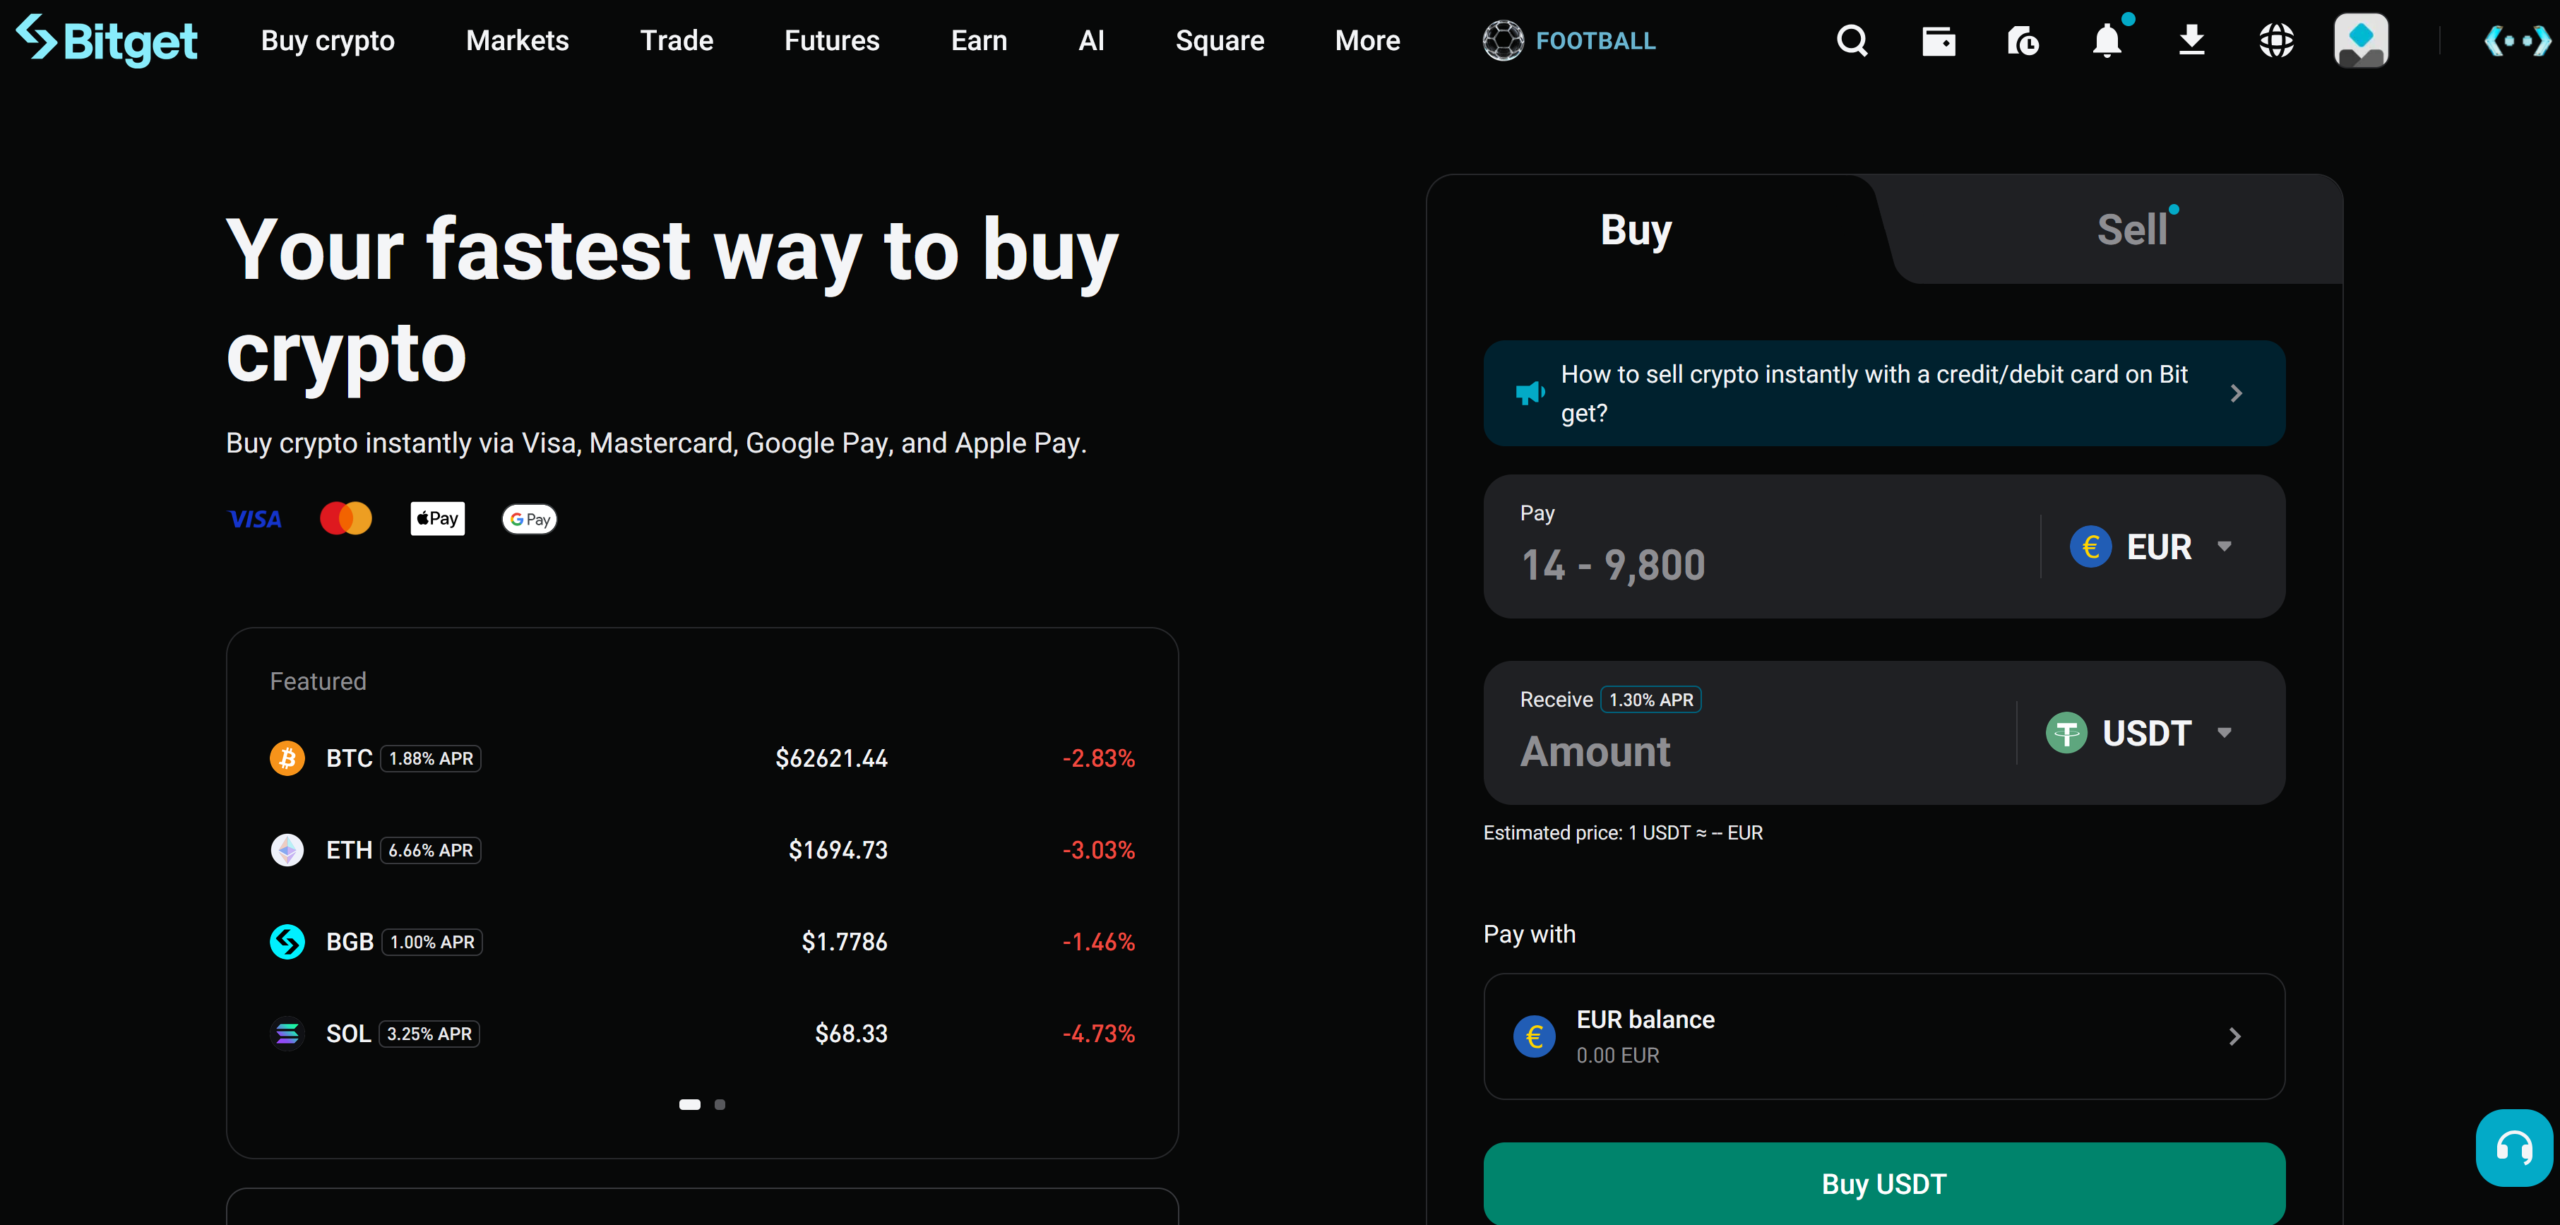This screenshot has height=1225, width=2560.
Task: Open the notifications bell
Action: pos(2108,41)
